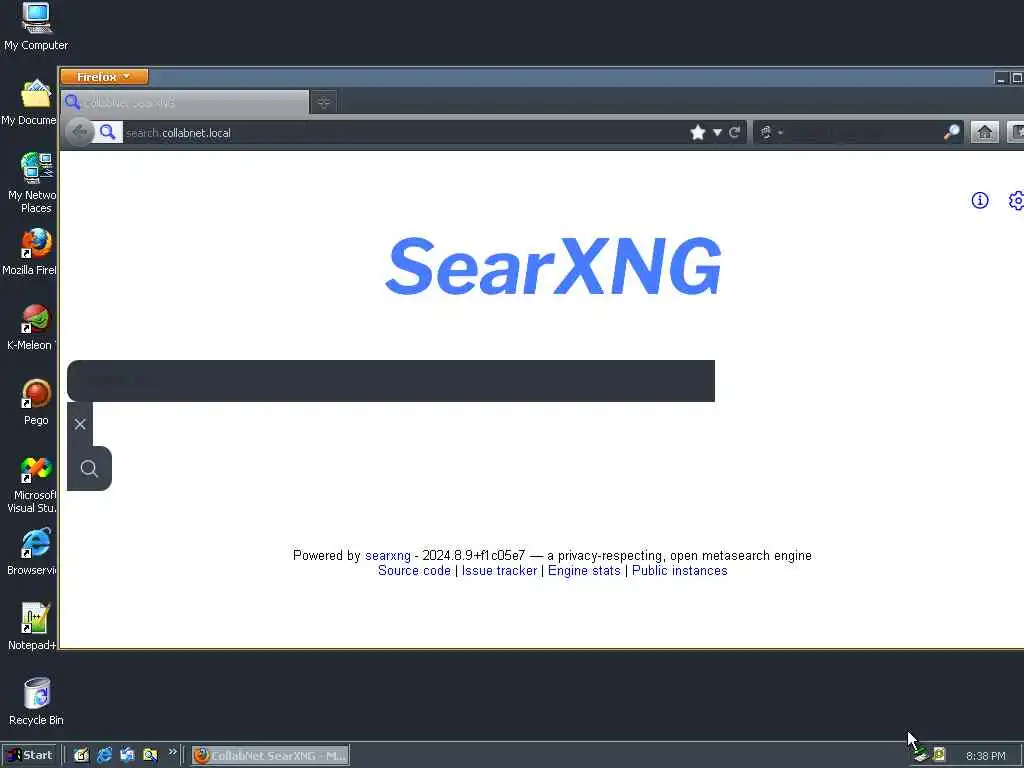Click the CollabNet SearXNG taskbar button
The width and height of the screenshot is (1024, 768).
tap(270, 756)
